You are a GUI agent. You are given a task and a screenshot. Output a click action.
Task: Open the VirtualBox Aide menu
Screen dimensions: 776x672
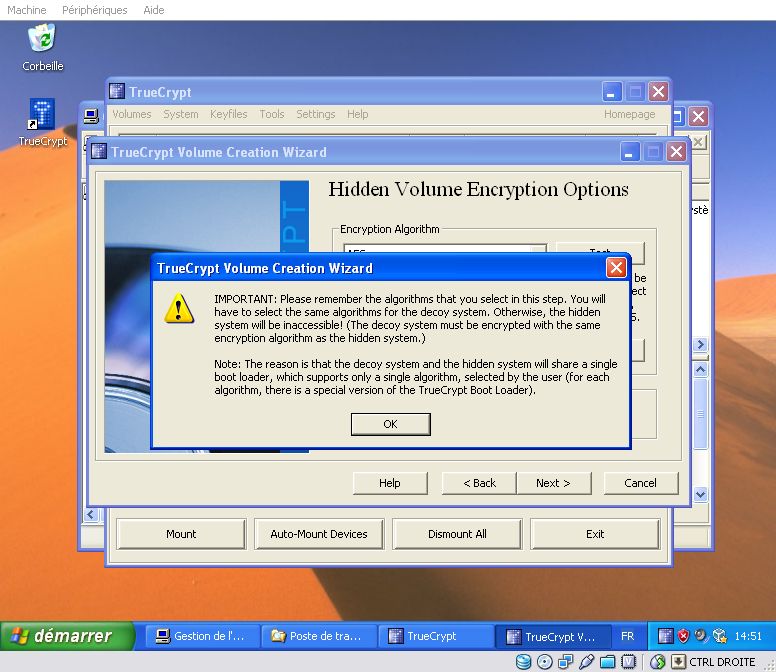click(x=153, y=10)
